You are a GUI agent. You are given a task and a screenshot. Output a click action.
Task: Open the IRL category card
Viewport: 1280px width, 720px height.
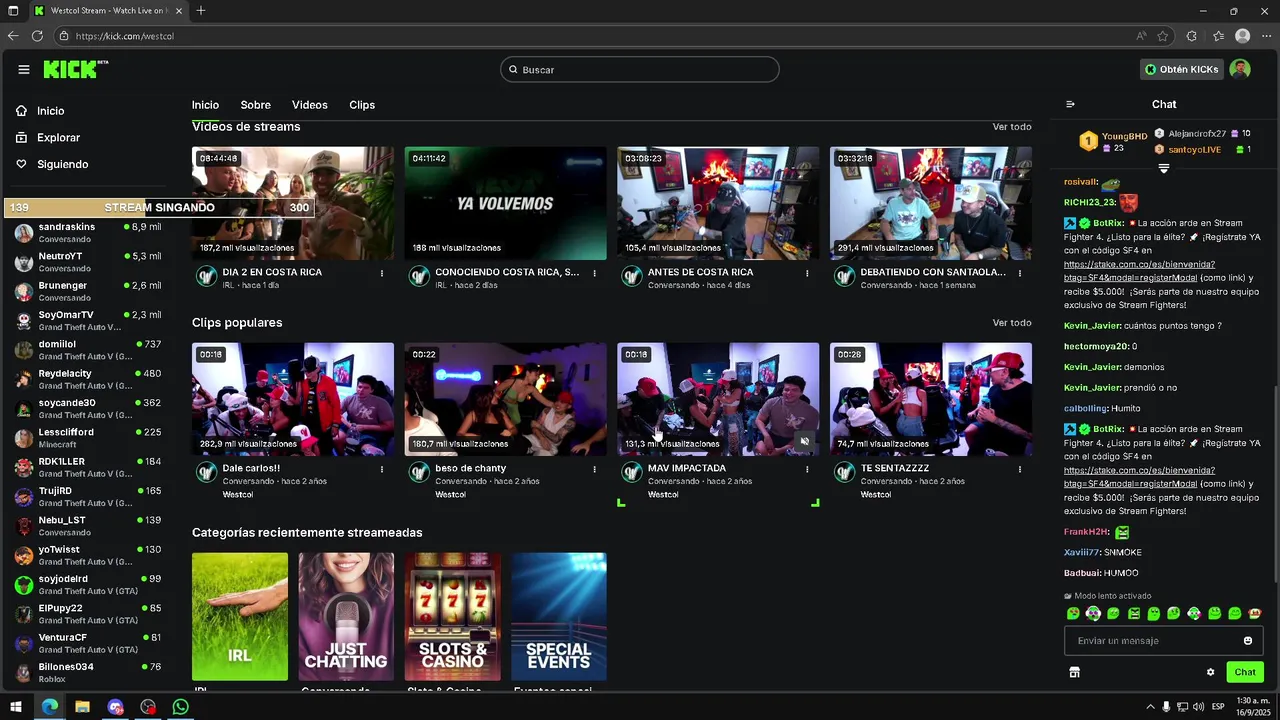pos(240,617)
